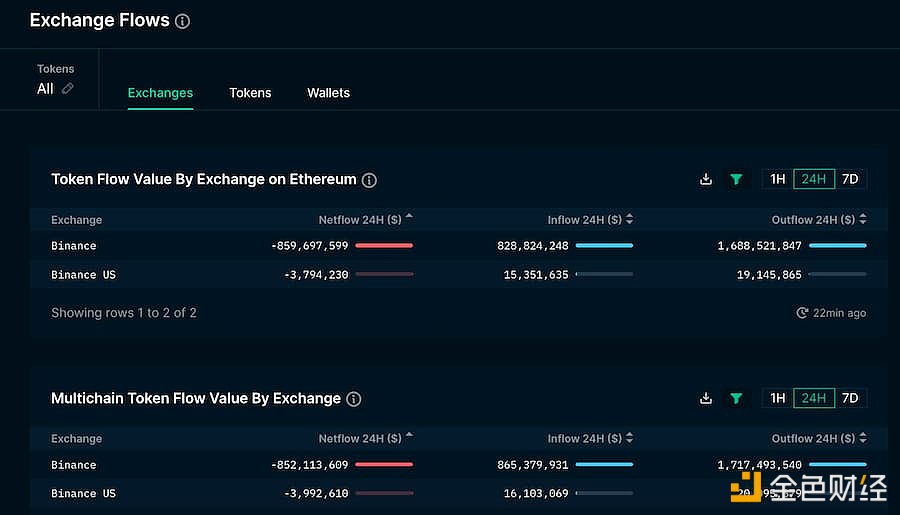Click info icon next to Ethereum table title
This screenshot has height=515, width=900.
coord(369,180)
